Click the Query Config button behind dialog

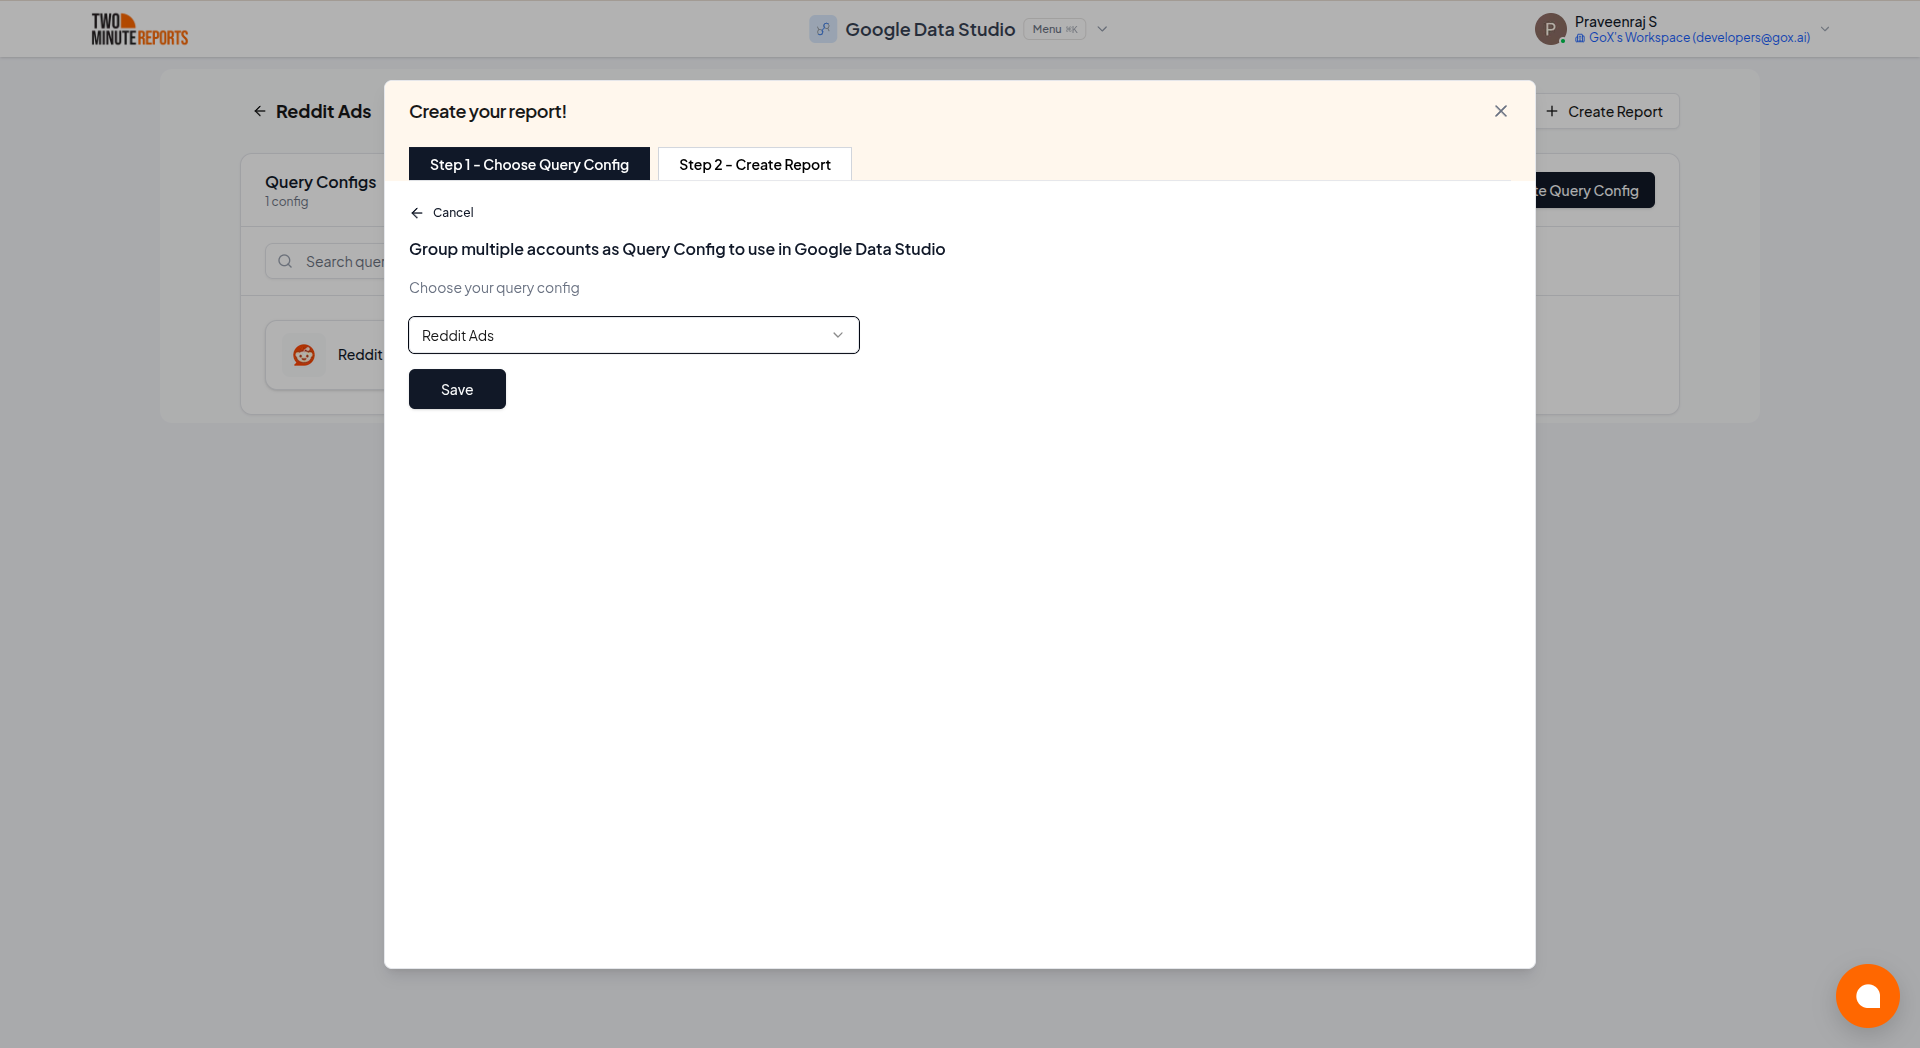coord(1595,190)
